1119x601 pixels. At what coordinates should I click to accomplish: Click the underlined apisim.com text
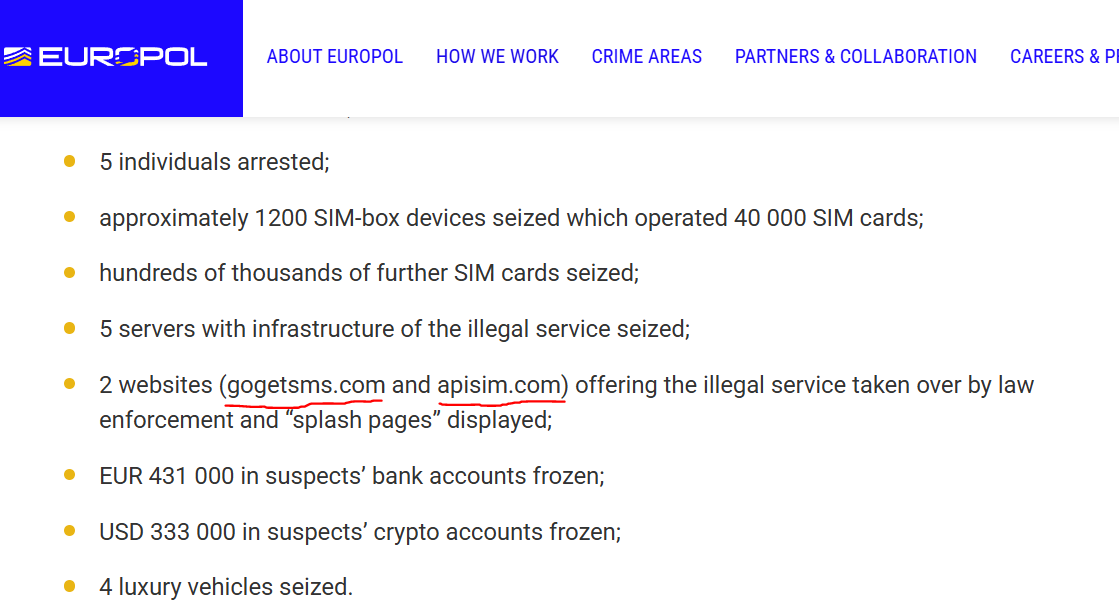click(x=500, y=385)
